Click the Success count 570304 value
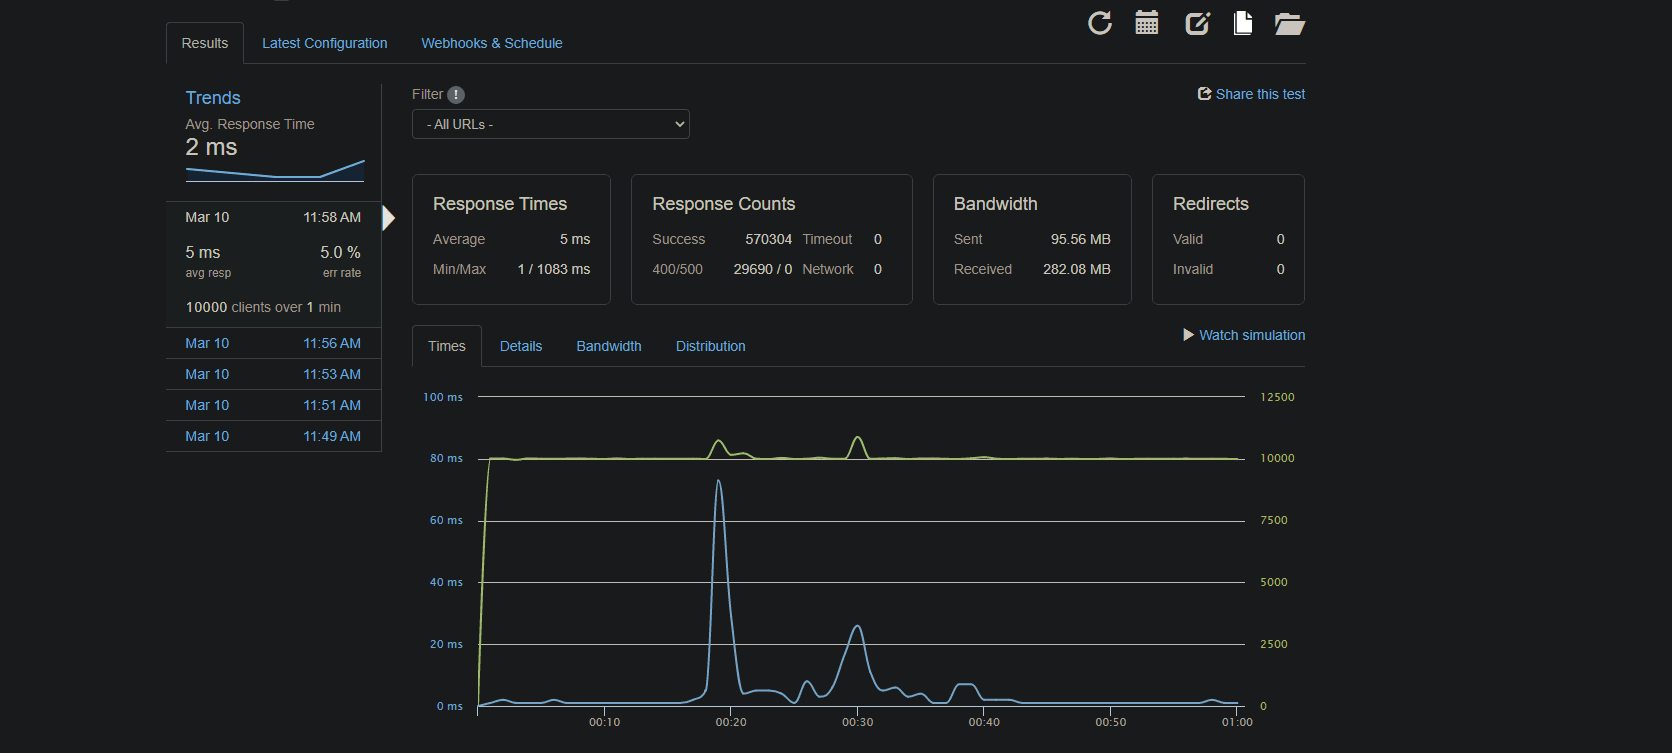Screen dimensions: 1672x753 [x=768, y=239]
